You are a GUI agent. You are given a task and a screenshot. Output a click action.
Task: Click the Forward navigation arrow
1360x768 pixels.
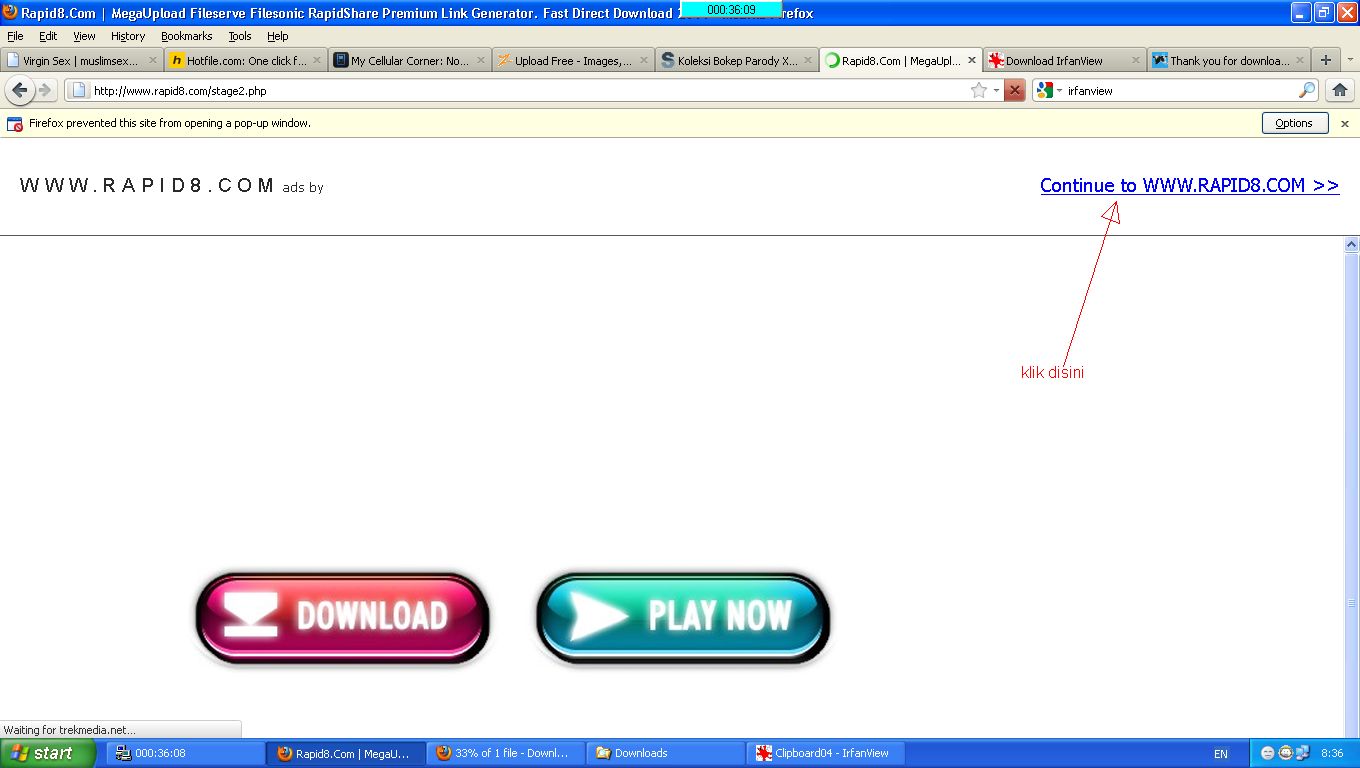tap(45, 90)
